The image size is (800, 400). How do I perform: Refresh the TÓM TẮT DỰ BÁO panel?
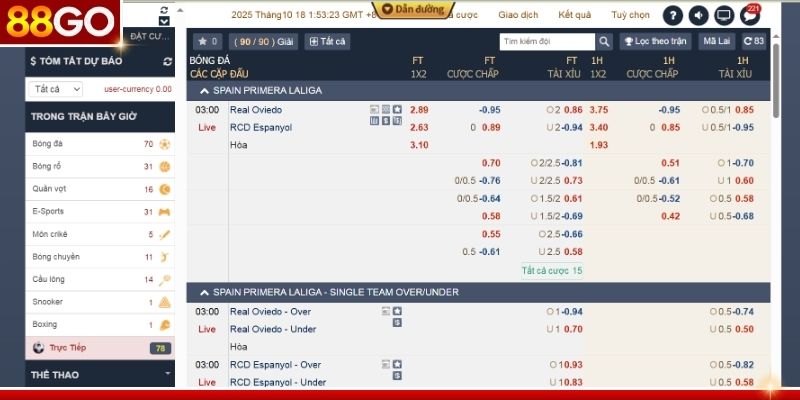(167, 61)
